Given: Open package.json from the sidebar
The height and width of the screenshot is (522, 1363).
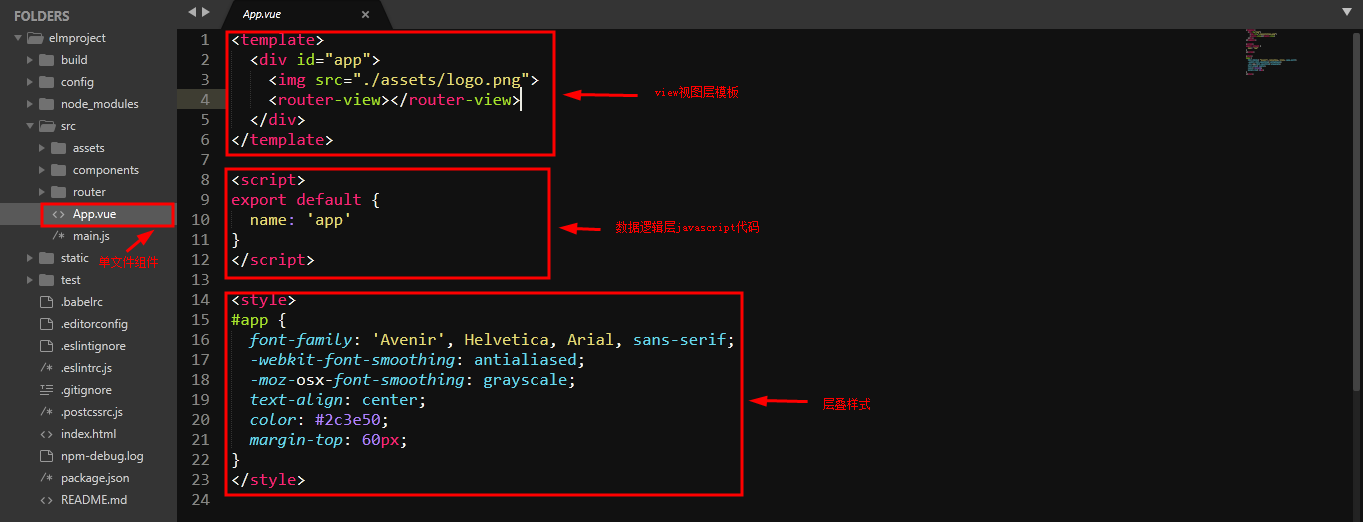Looking at the screenshot, I should coord(95,478).
